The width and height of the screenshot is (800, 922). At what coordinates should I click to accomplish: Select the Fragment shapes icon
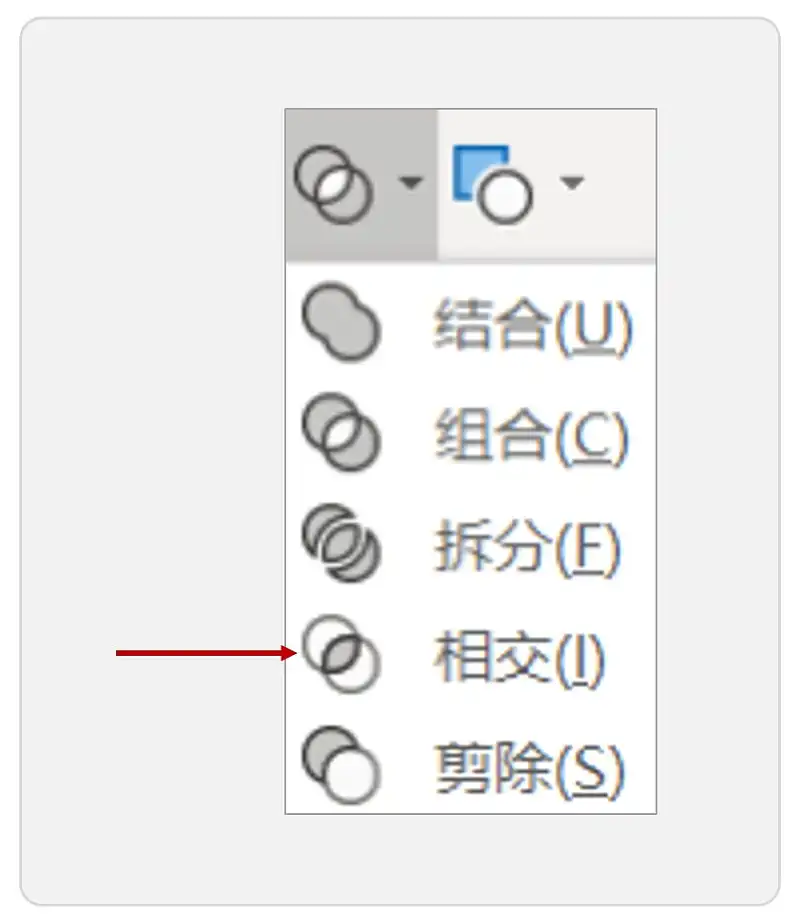(341, 543)
